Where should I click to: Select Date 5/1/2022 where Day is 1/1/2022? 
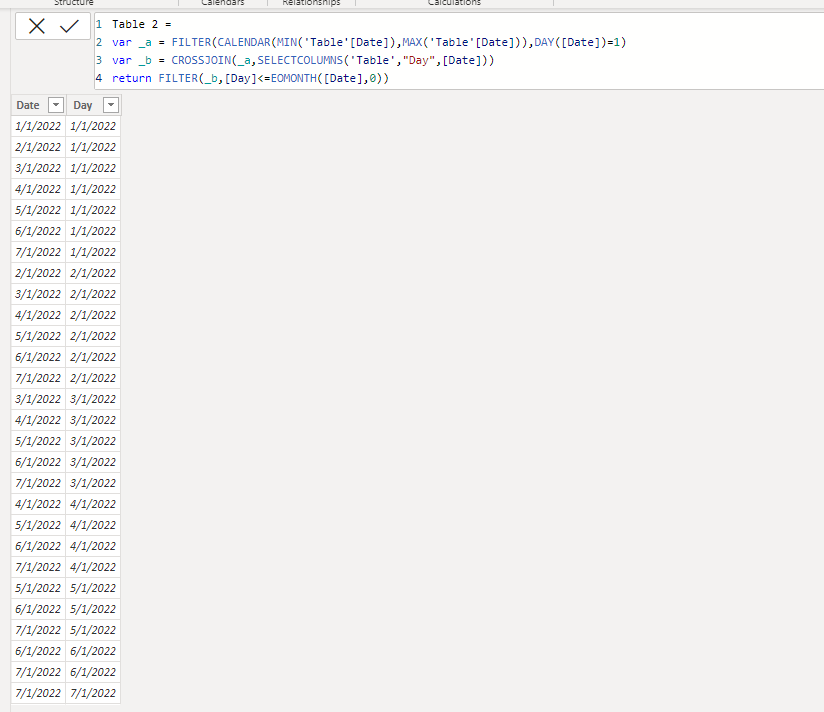click(x=38, y=210)
